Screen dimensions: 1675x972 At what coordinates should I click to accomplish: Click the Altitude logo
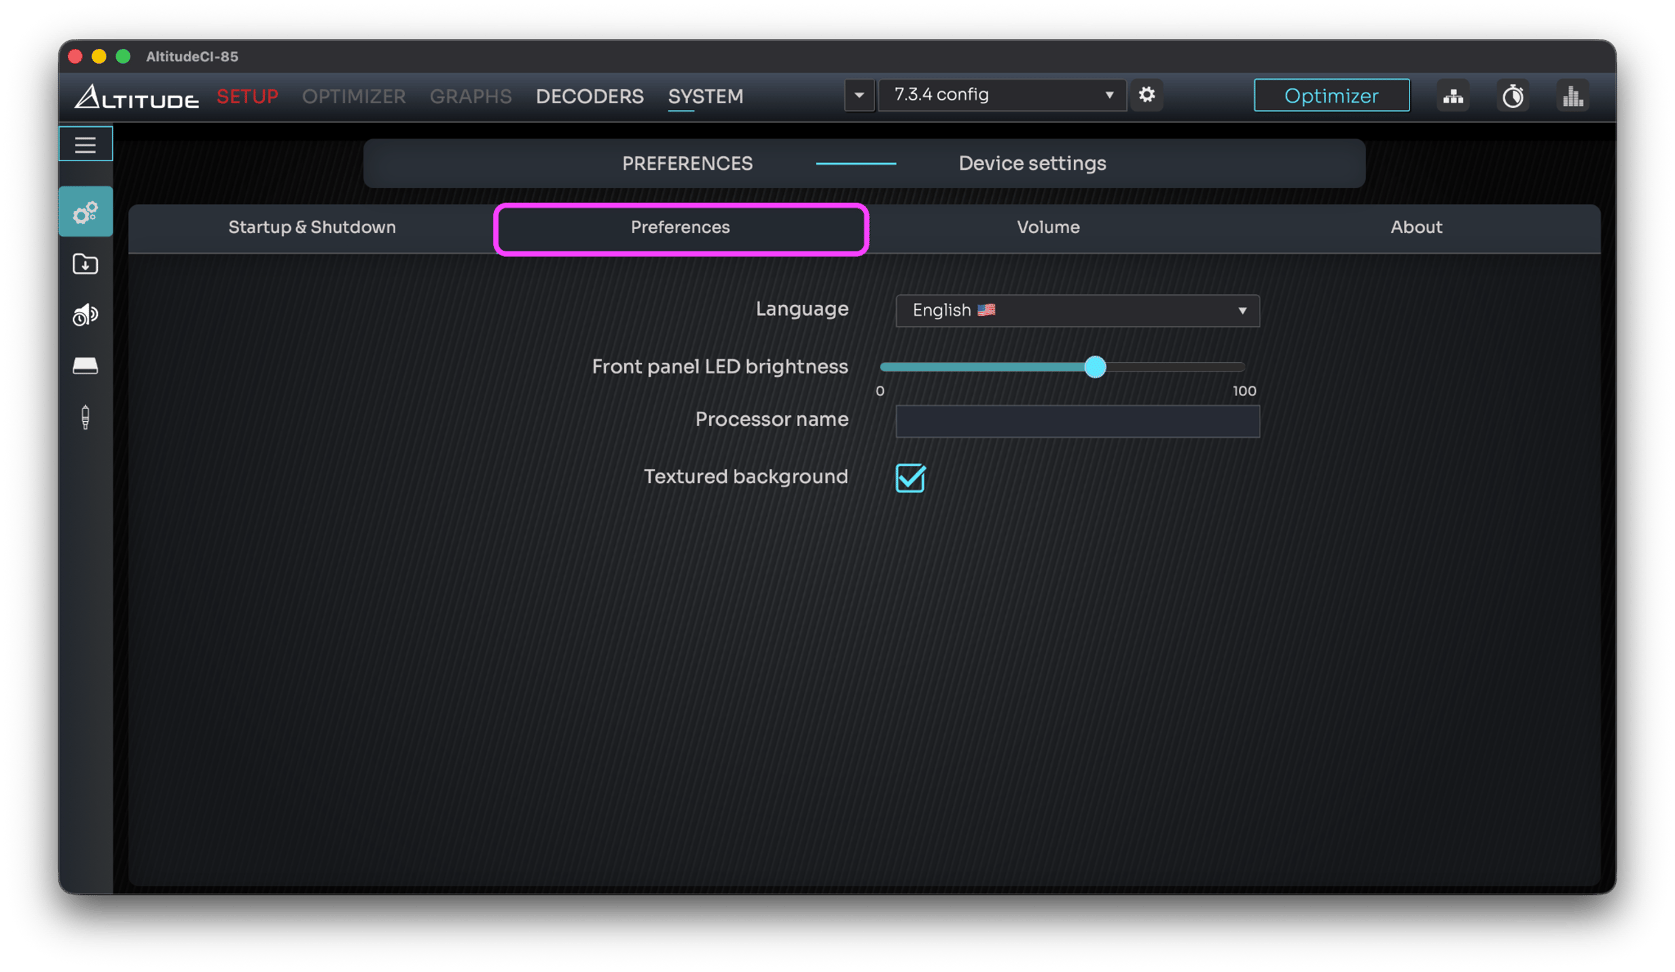click(137, 97)
